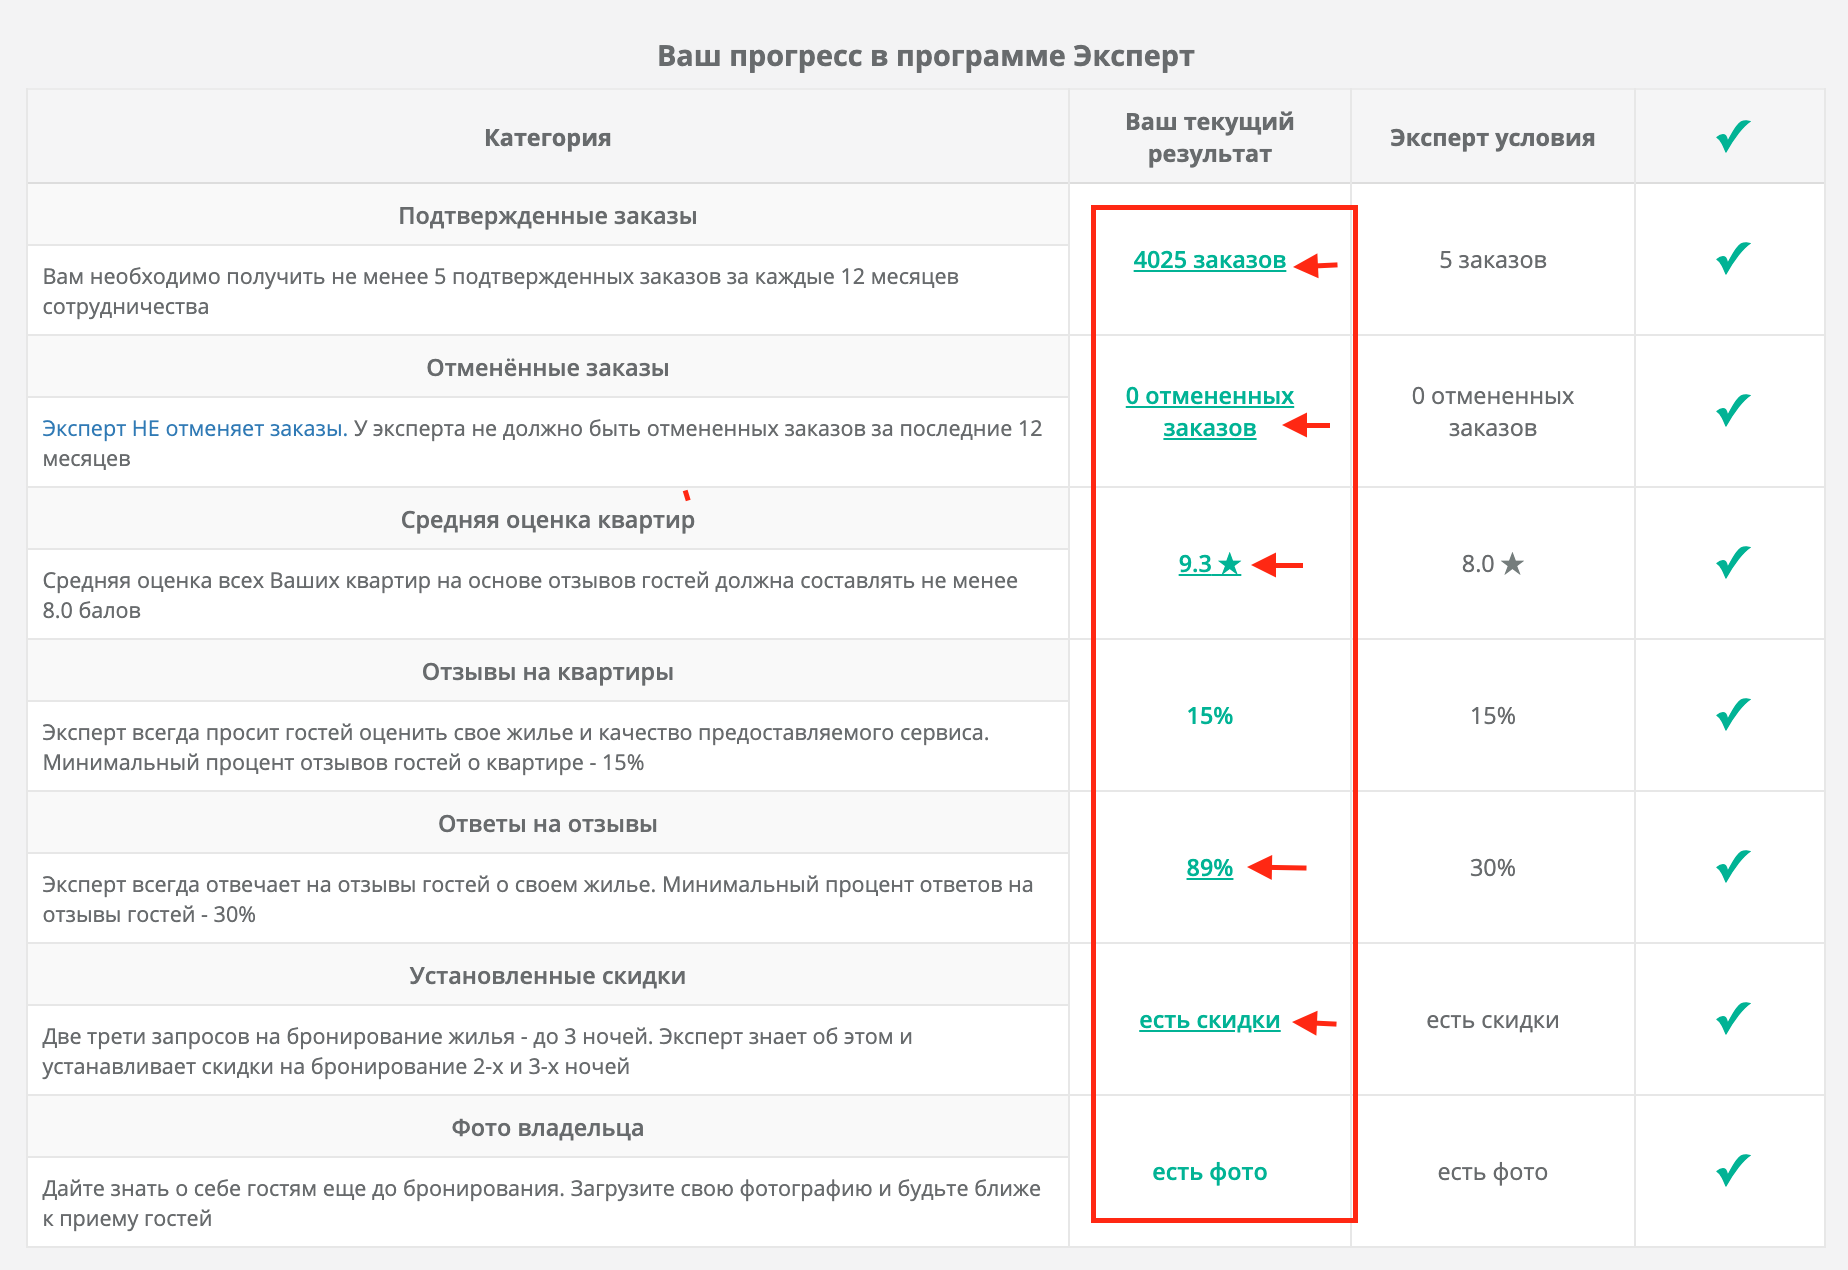This screenshot has height=1270, width=1848.
Task: Click the checkmark in the Средняя оценка квартир row
Action: click(1733, 562)
